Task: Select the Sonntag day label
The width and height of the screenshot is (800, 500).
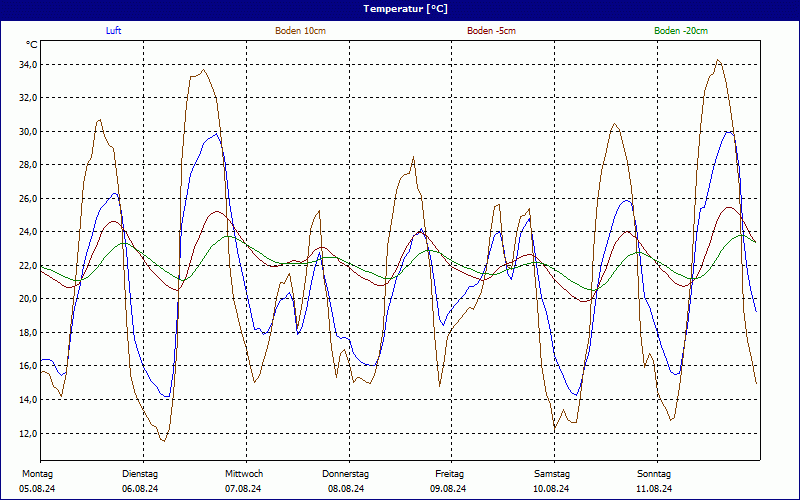Action: pyautogui.click(x=654, y=473)
